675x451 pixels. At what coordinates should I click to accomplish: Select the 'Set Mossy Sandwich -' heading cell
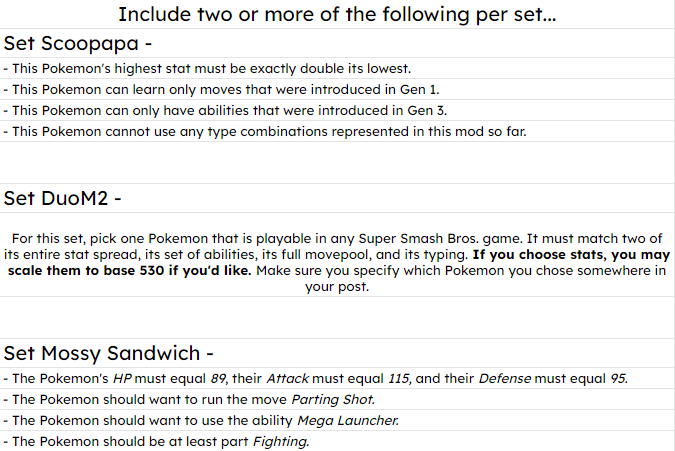(x=108, y=353)
